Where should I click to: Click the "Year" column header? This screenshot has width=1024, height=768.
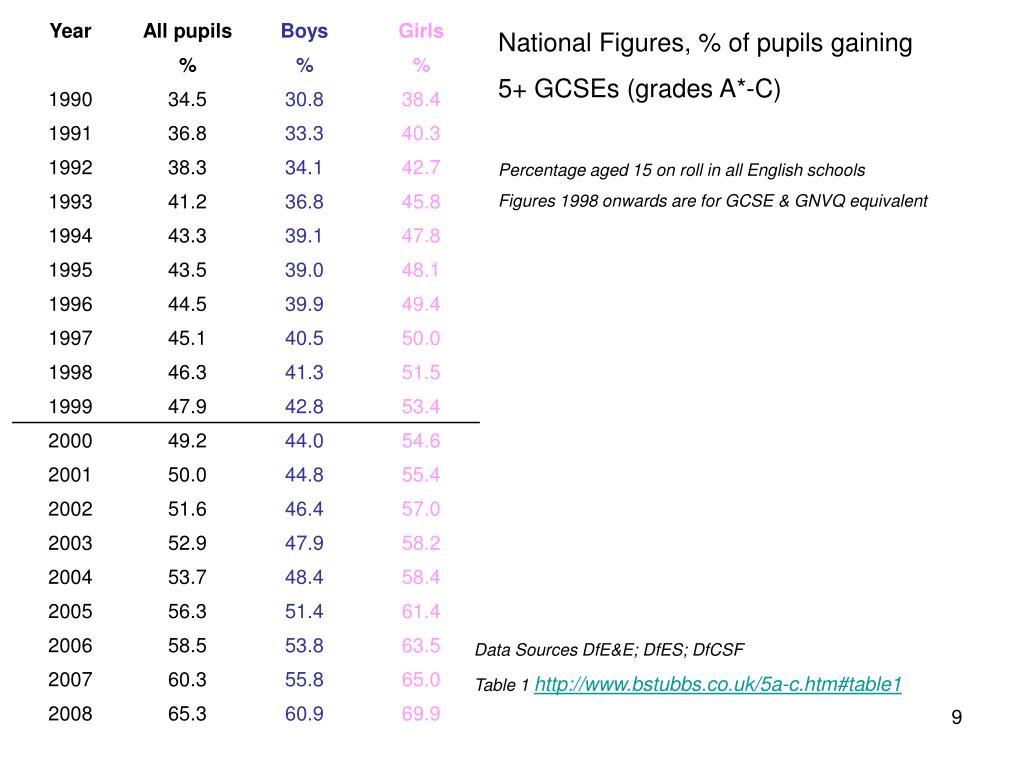tap(70, 31)
